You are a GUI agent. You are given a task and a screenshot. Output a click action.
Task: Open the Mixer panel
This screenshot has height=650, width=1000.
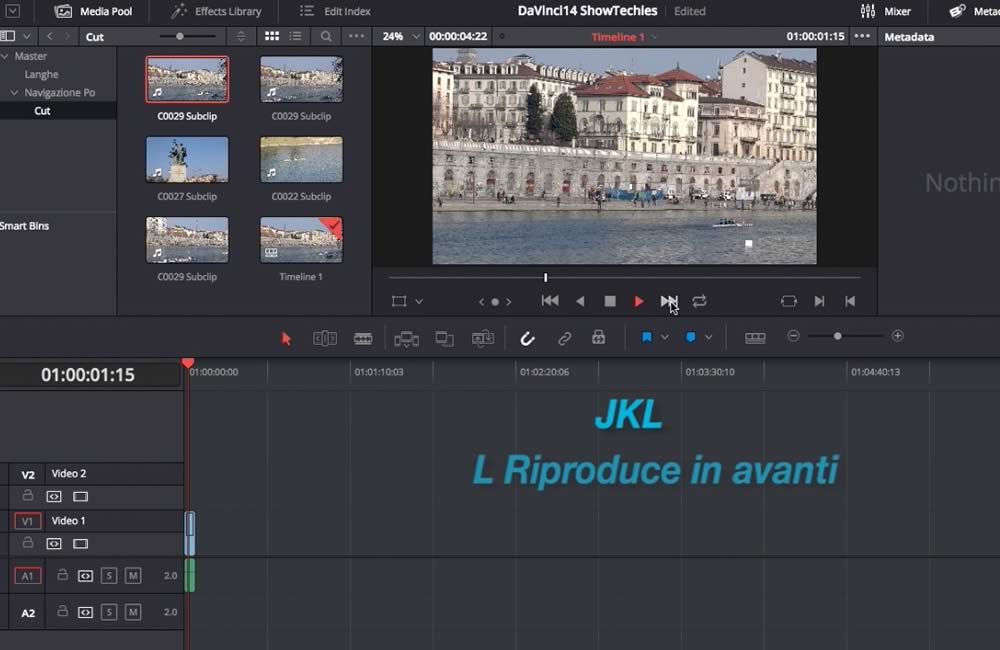885,11
